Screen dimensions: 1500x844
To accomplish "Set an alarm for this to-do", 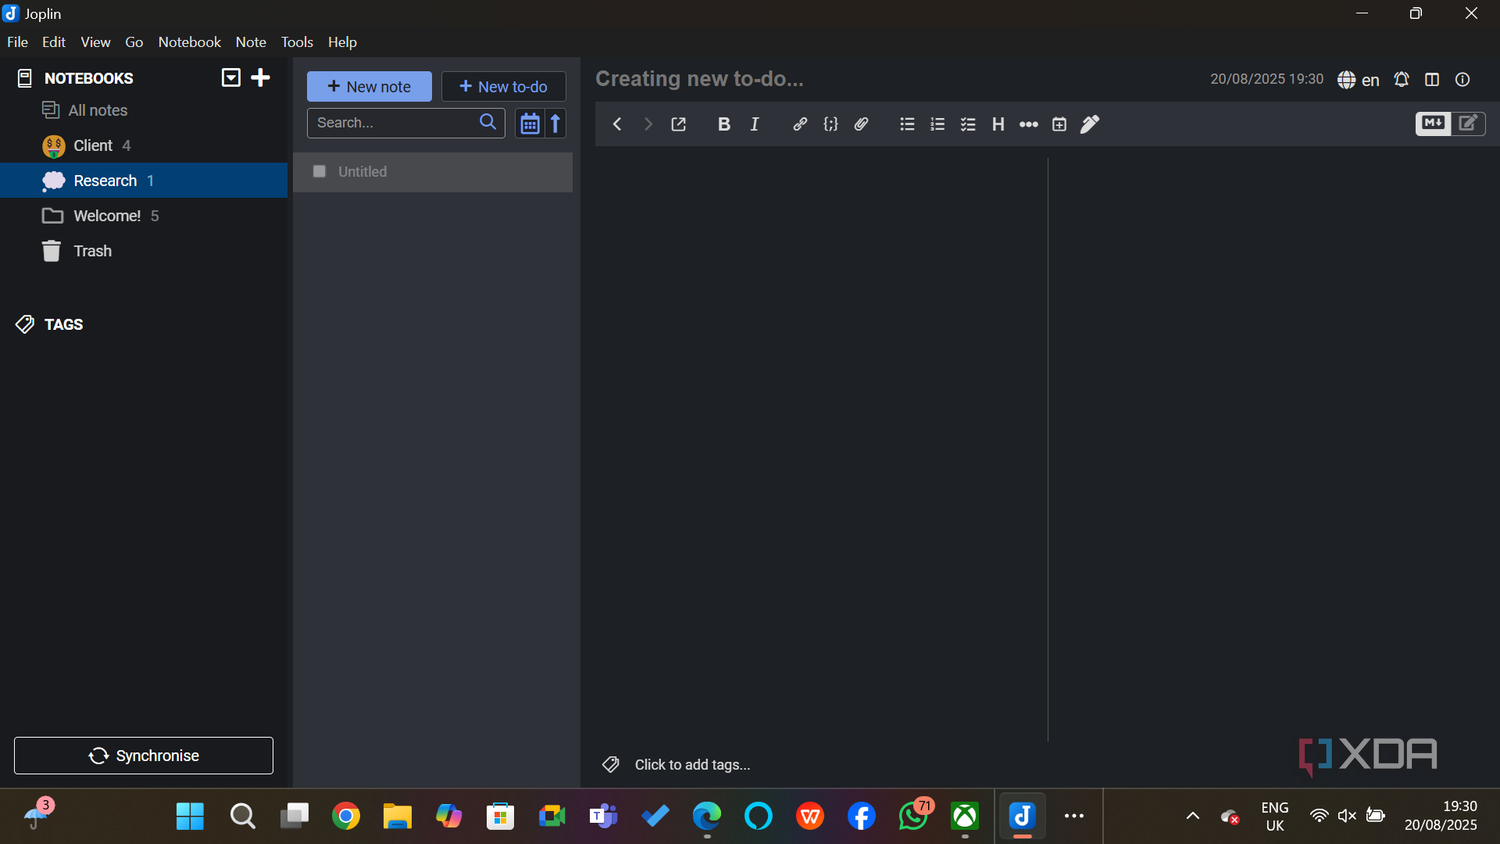I will (x=1402, y=79).
